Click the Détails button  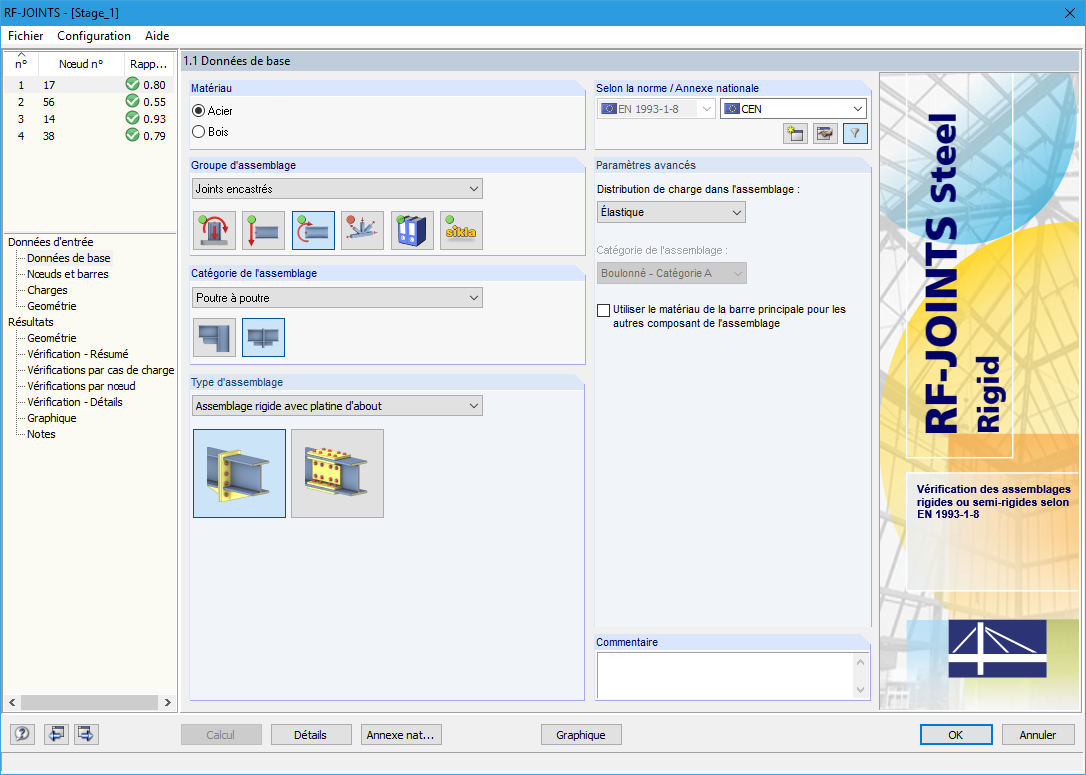click(x=310, y=735)
